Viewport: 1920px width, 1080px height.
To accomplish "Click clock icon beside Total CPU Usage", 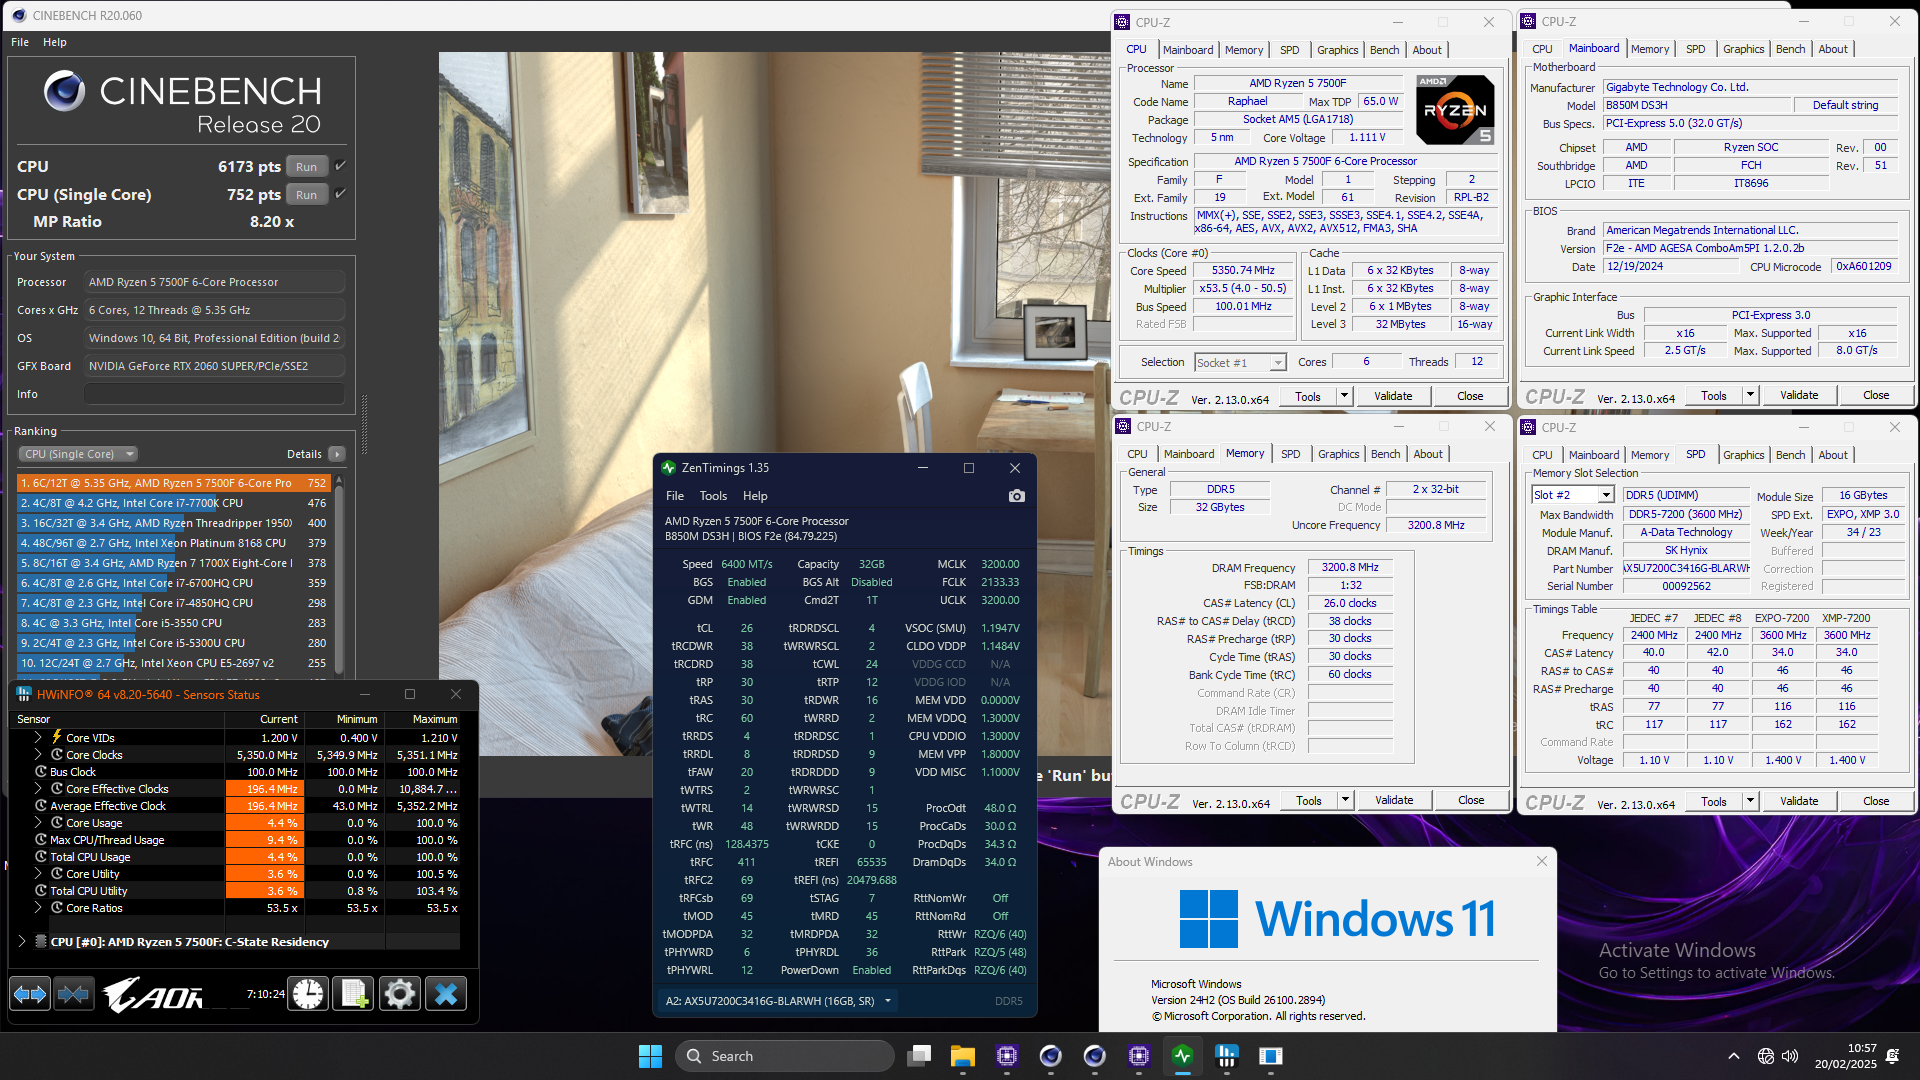I will click(41, 857).
